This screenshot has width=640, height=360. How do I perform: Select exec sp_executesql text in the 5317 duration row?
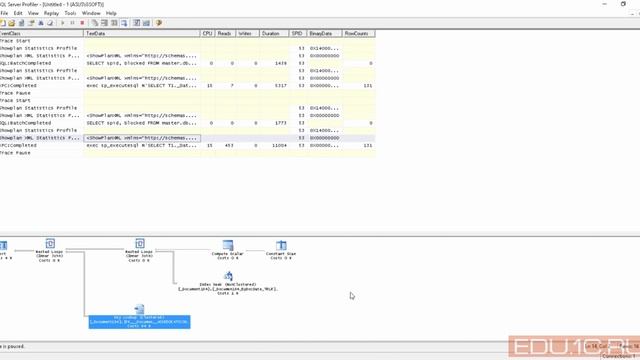[x=142, y=86]
